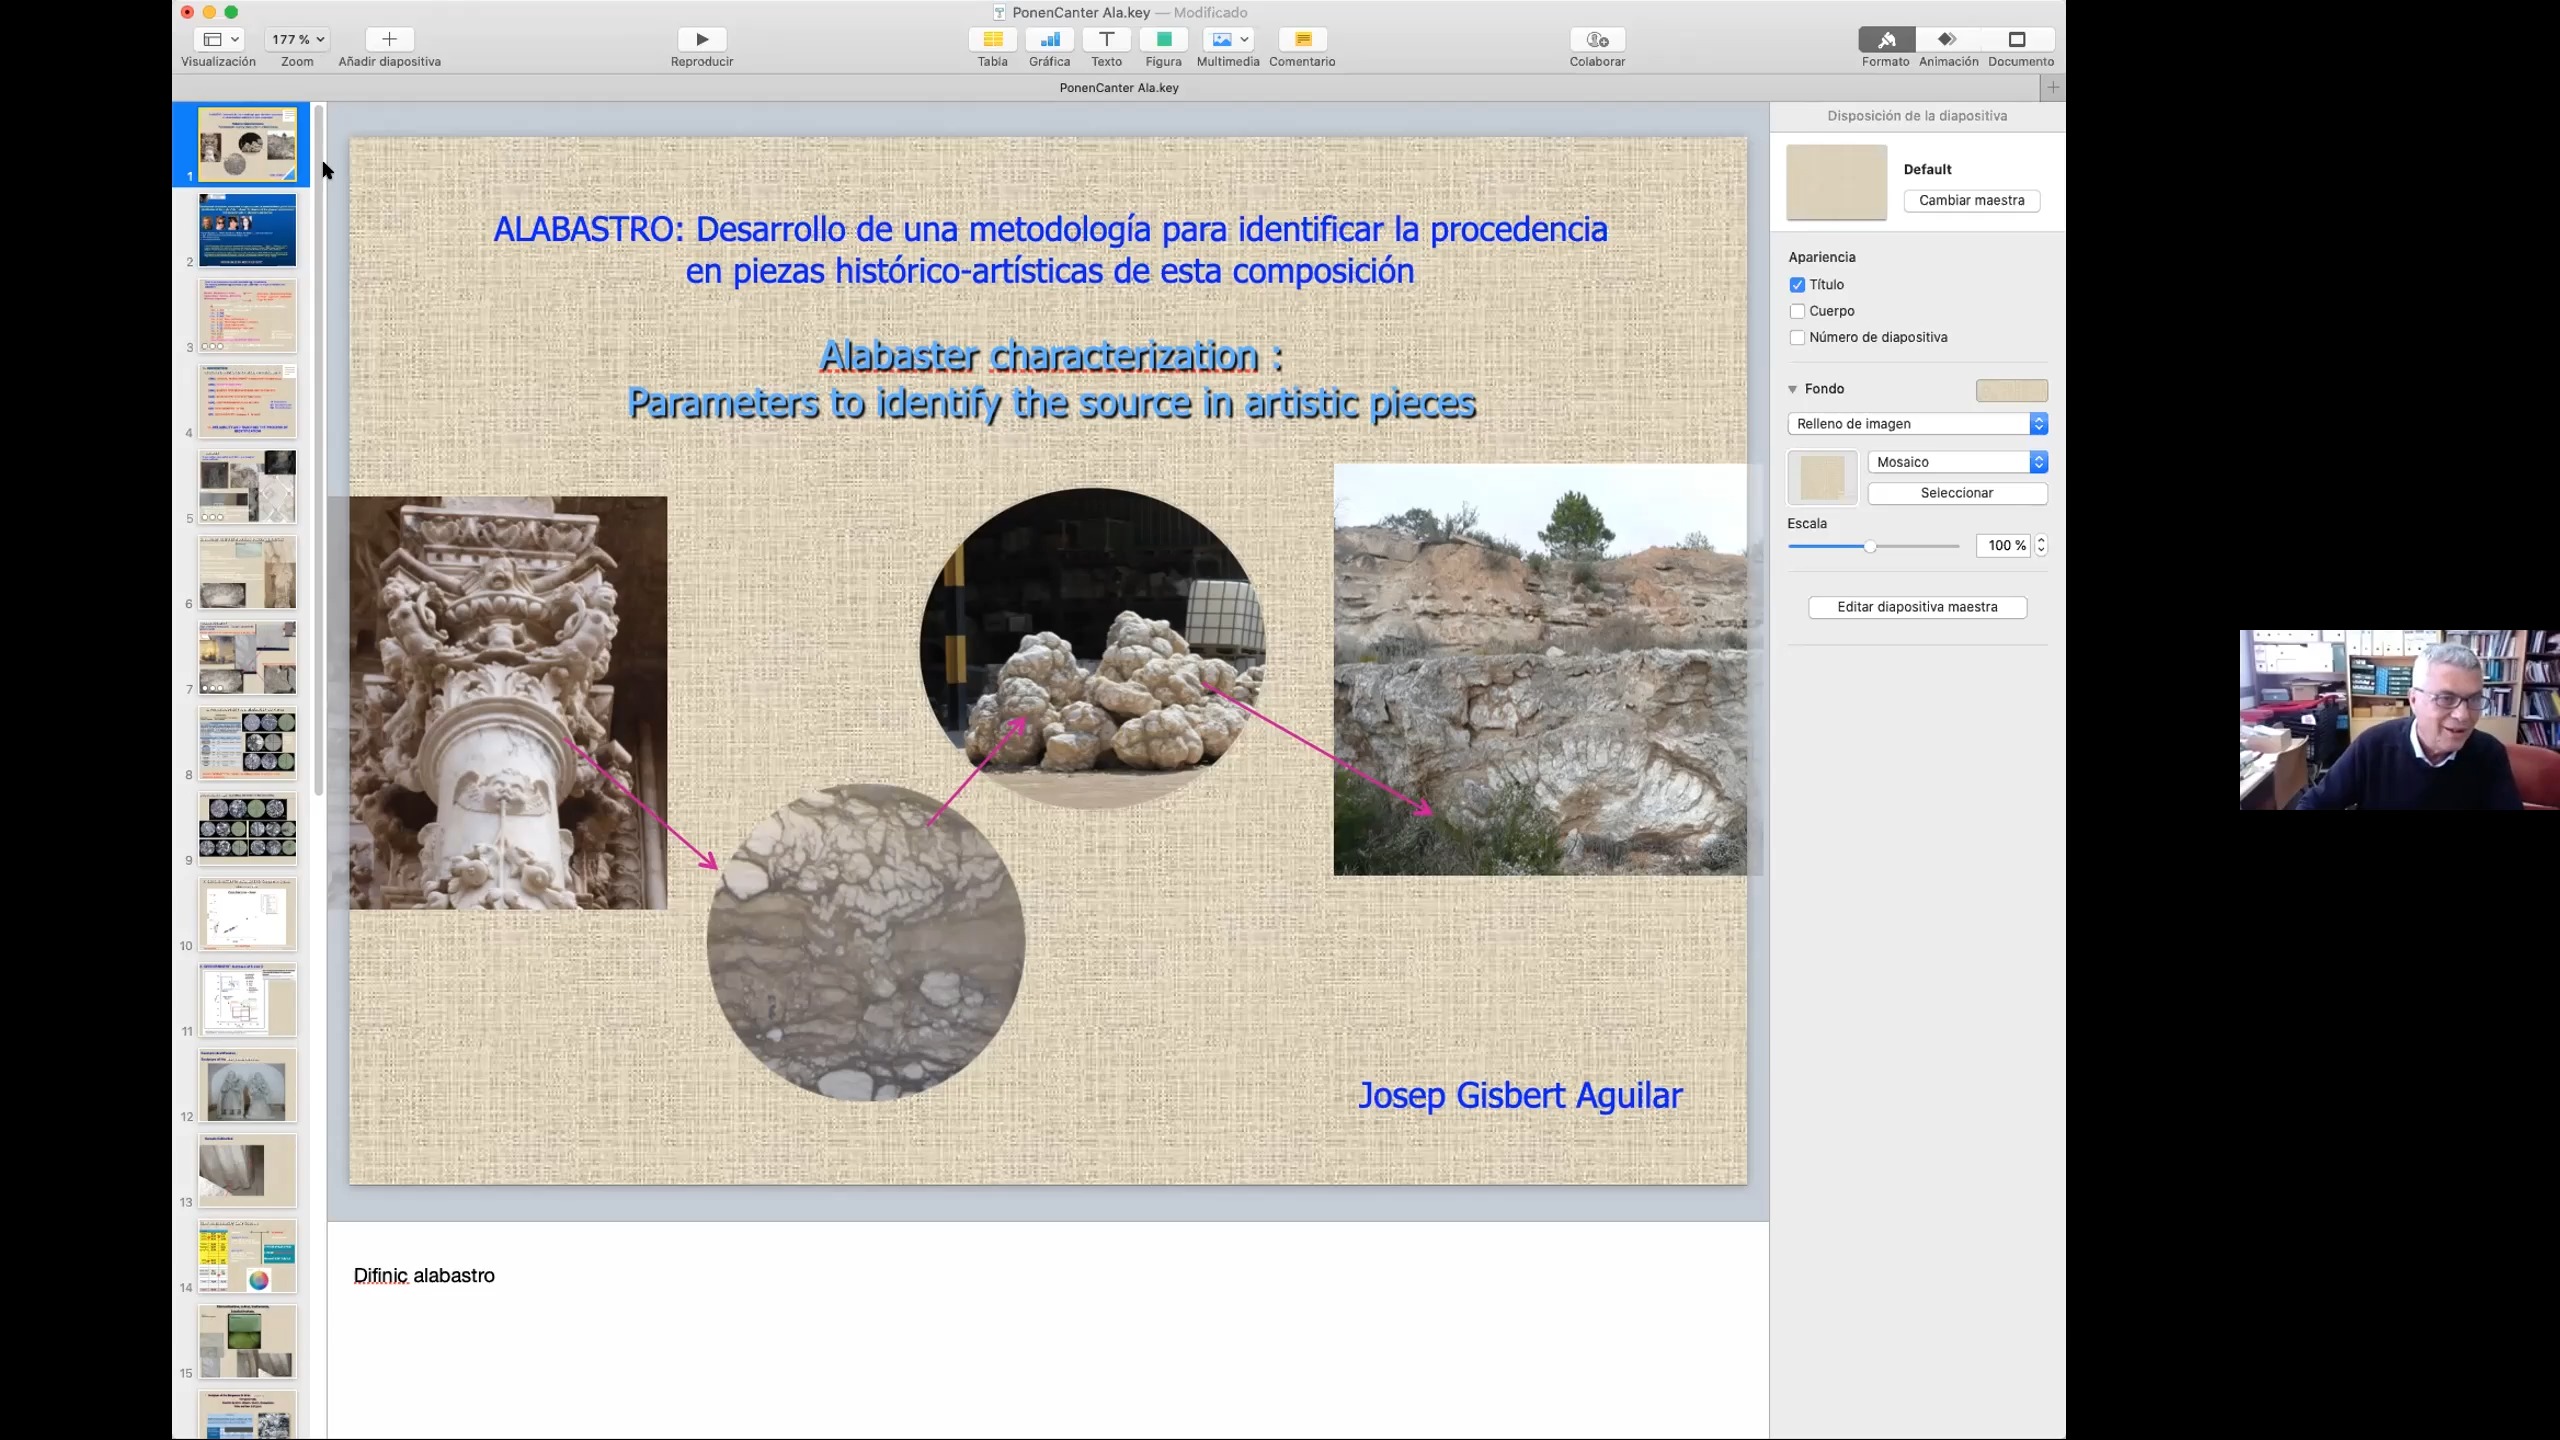
Task: Click Editar diapositiva maestra button
Action: tap(1917, 607)
